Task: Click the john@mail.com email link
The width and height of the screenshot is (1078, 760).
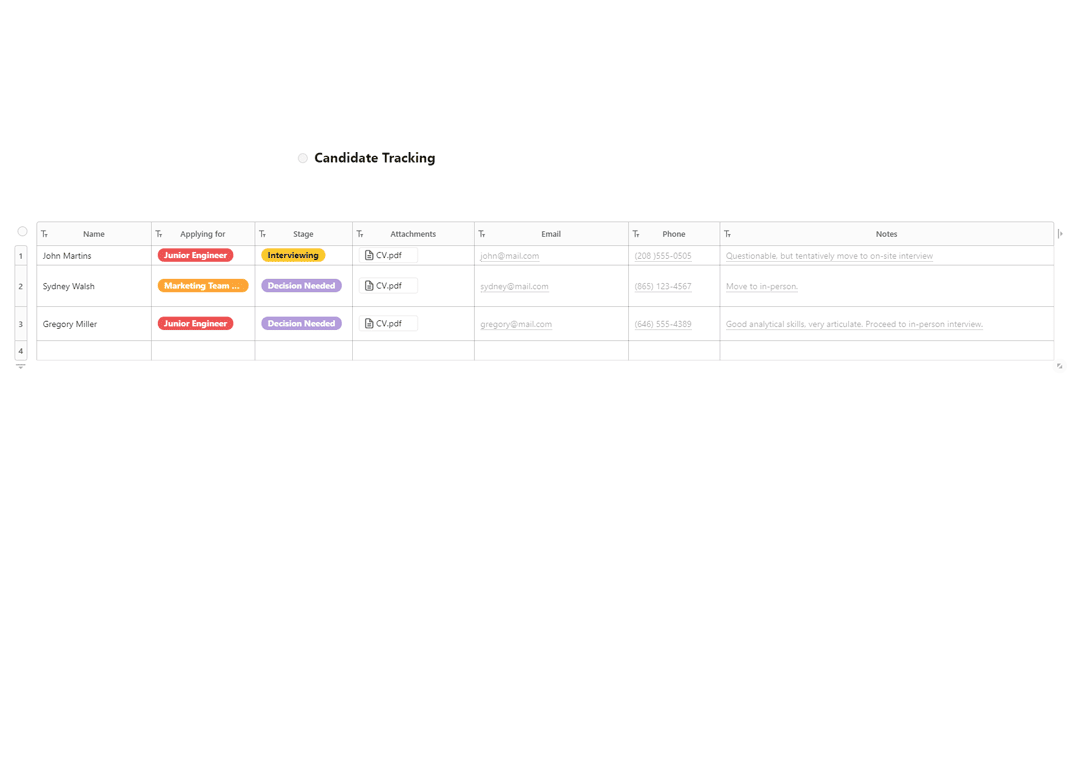Action: [510, 256]
